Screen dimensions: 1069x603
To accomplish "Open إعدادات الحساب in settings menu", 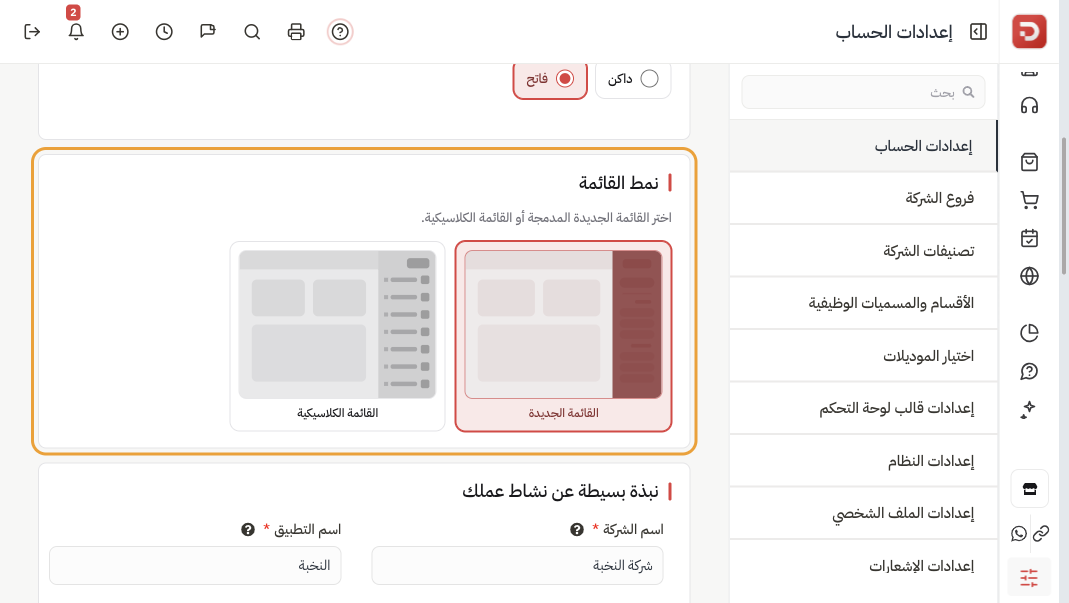I will click(x=863, y=146).
